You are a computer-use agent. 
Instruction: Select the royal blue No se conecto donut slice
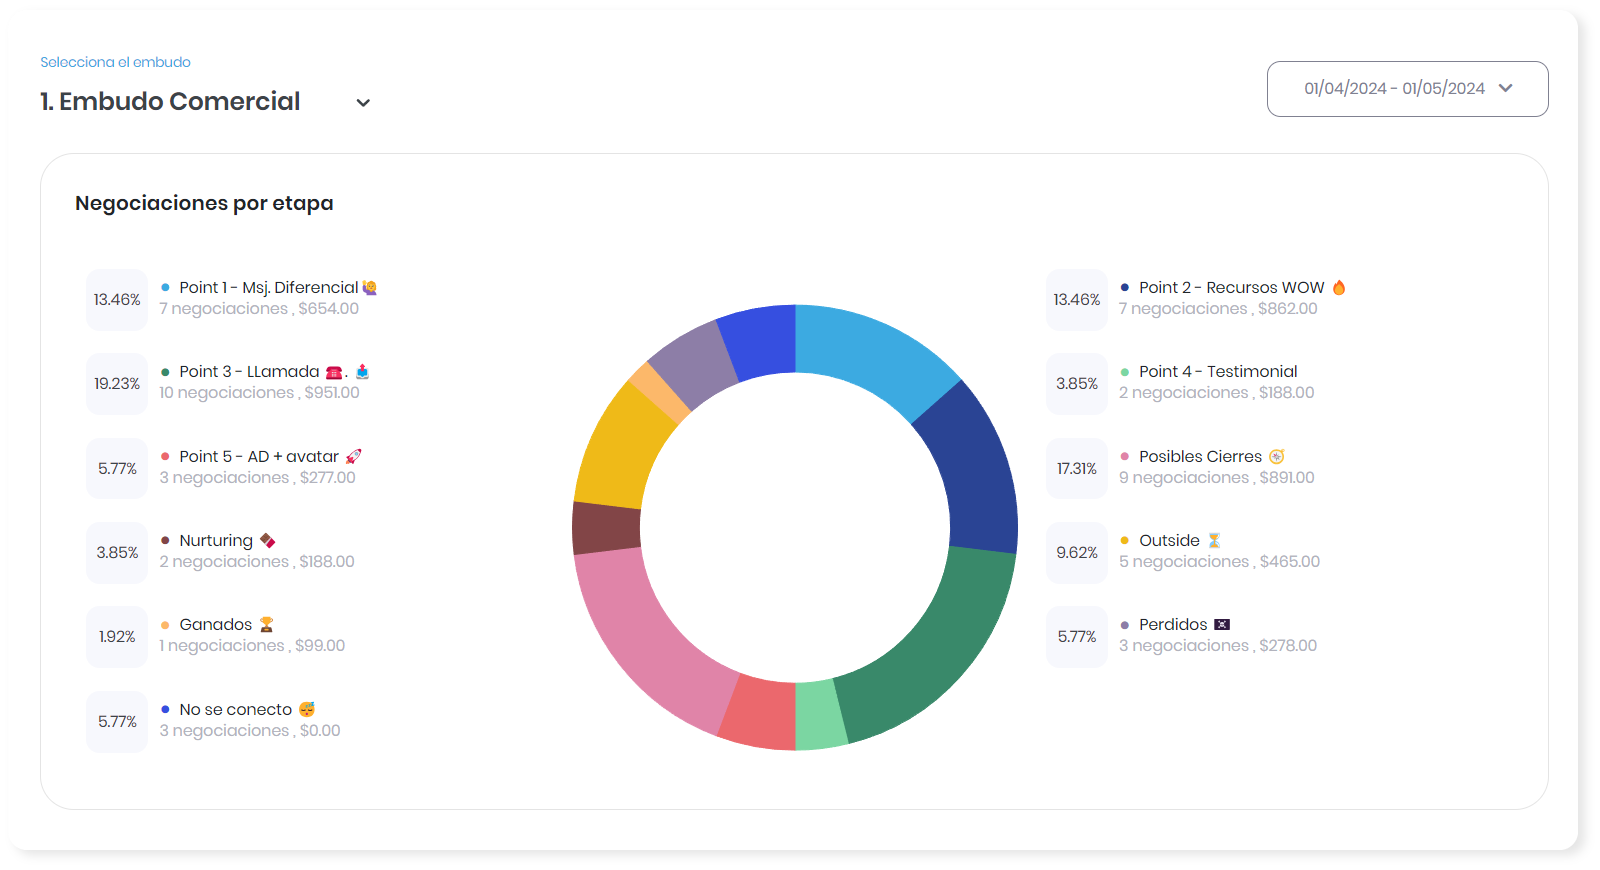tap(760, 341)
